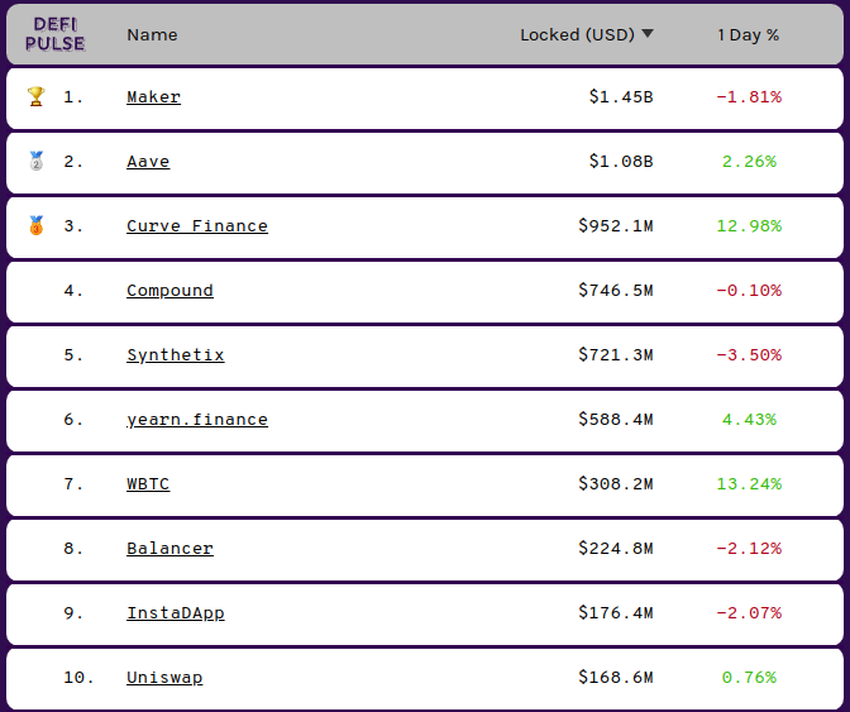The height and width of the screenshot is (712, 850).
Task: Click the DeFi Pulse logo
Action: pos(55,34)
